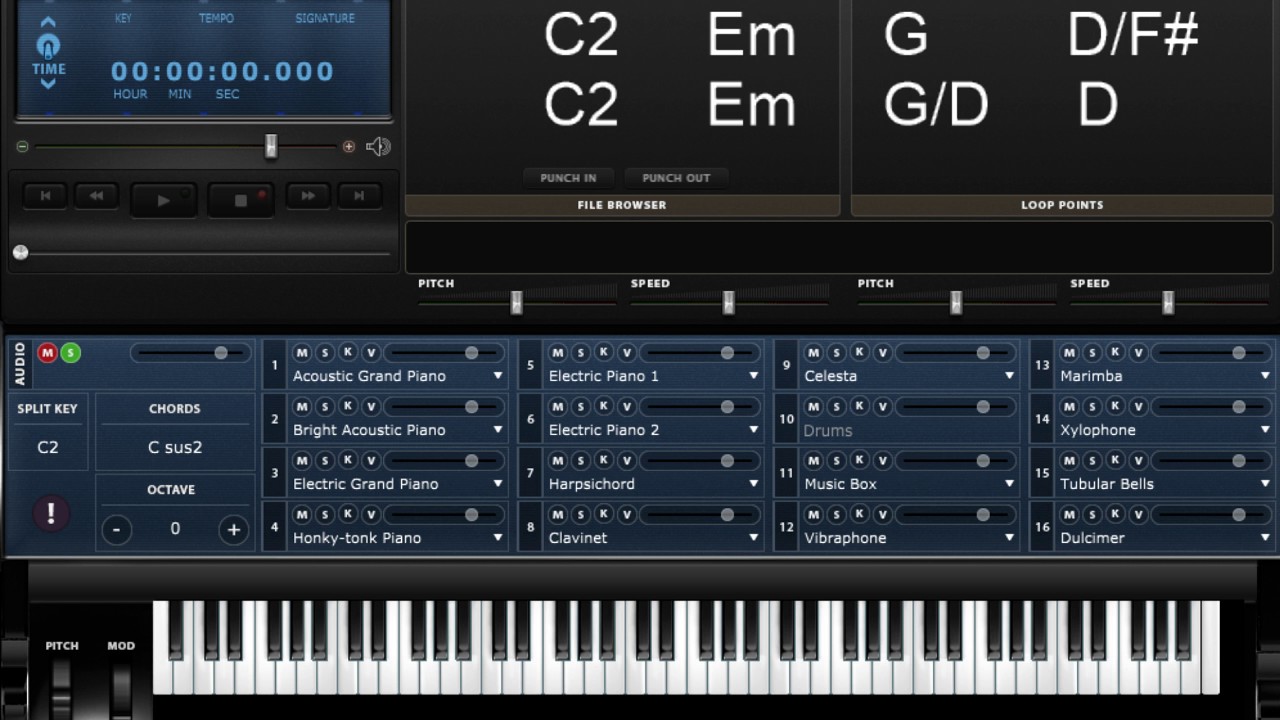Open Honky-tonk Piano instrument dropdown
1280x720 pixels.
498,538
